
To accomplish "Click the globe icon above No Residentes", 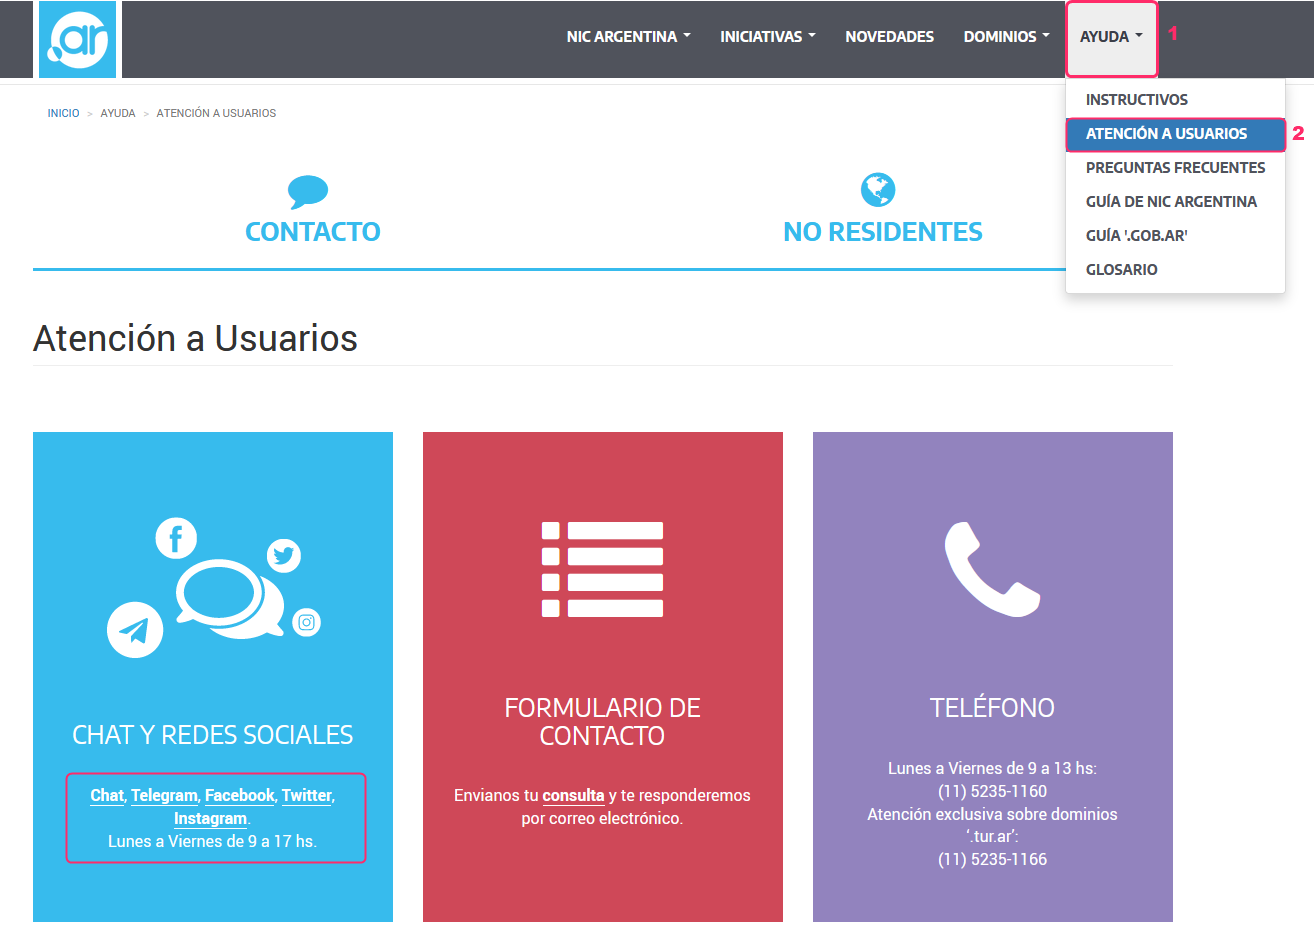I will 878,189.
